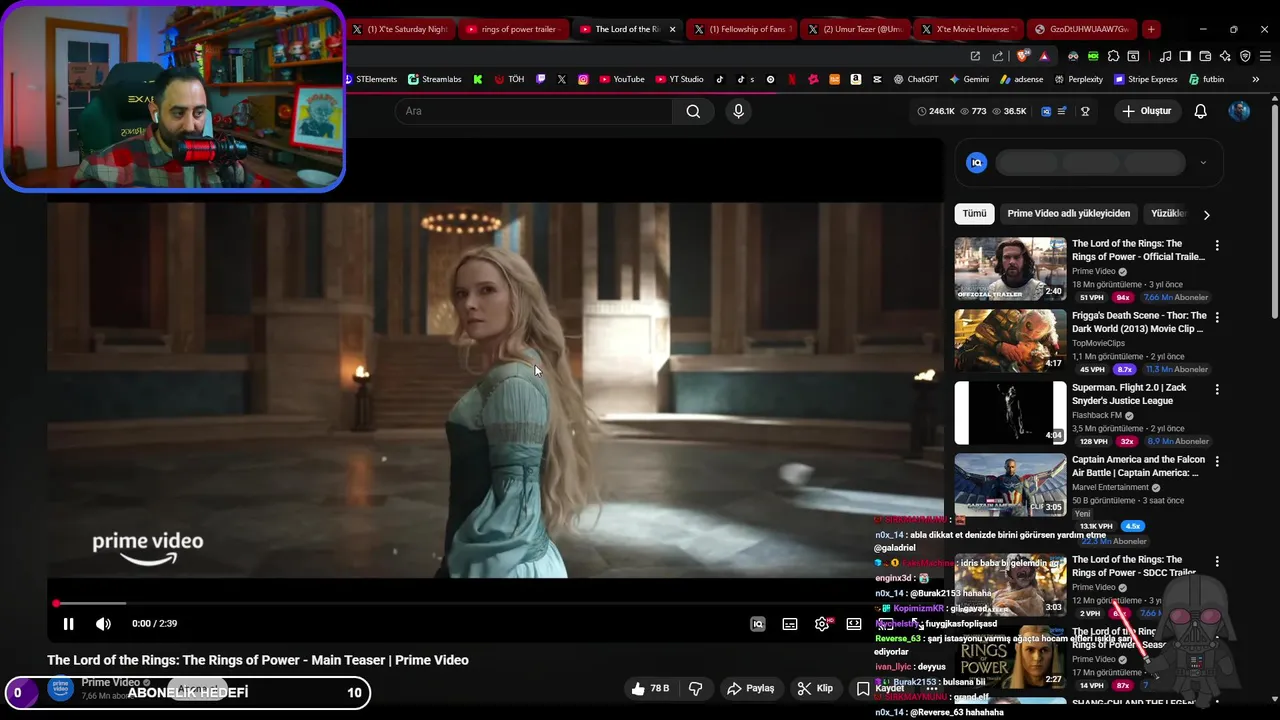Screen dimensions: 1280x720
Task: Toggle theater mode in the player
Action: coord(854,624)
